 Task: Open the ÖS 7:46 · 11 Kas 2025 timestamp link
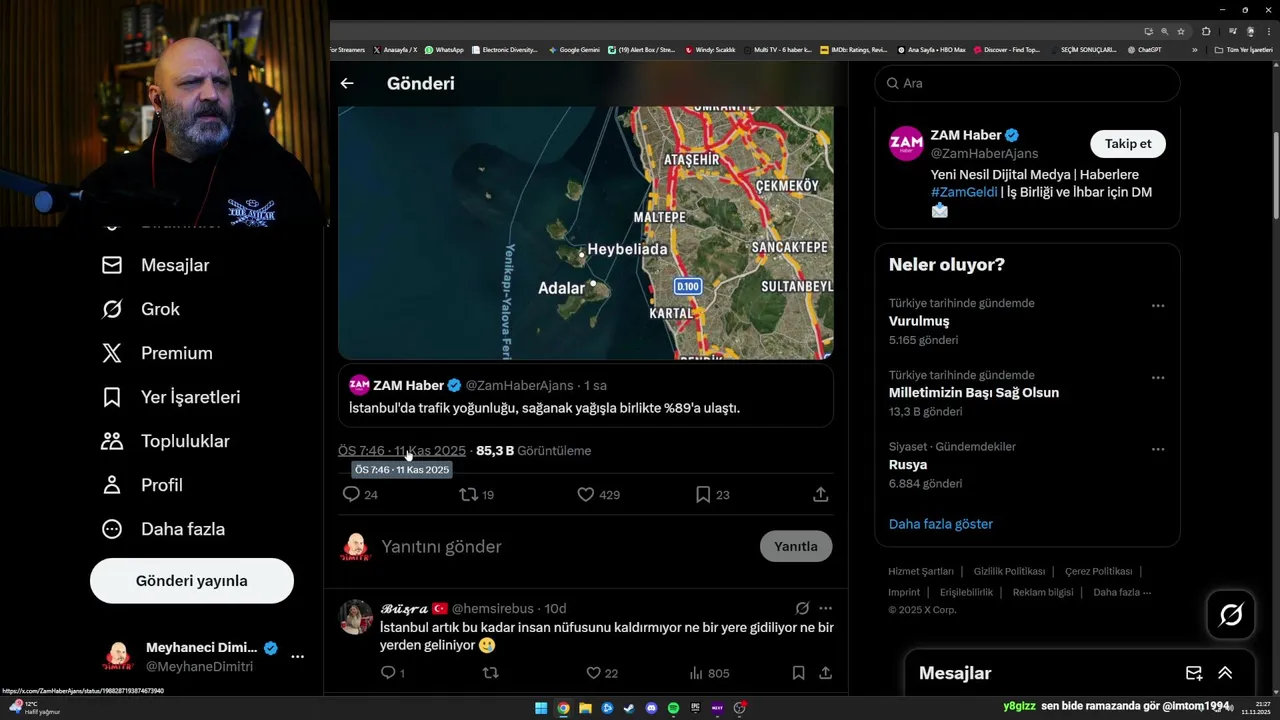tap(402, 451)
